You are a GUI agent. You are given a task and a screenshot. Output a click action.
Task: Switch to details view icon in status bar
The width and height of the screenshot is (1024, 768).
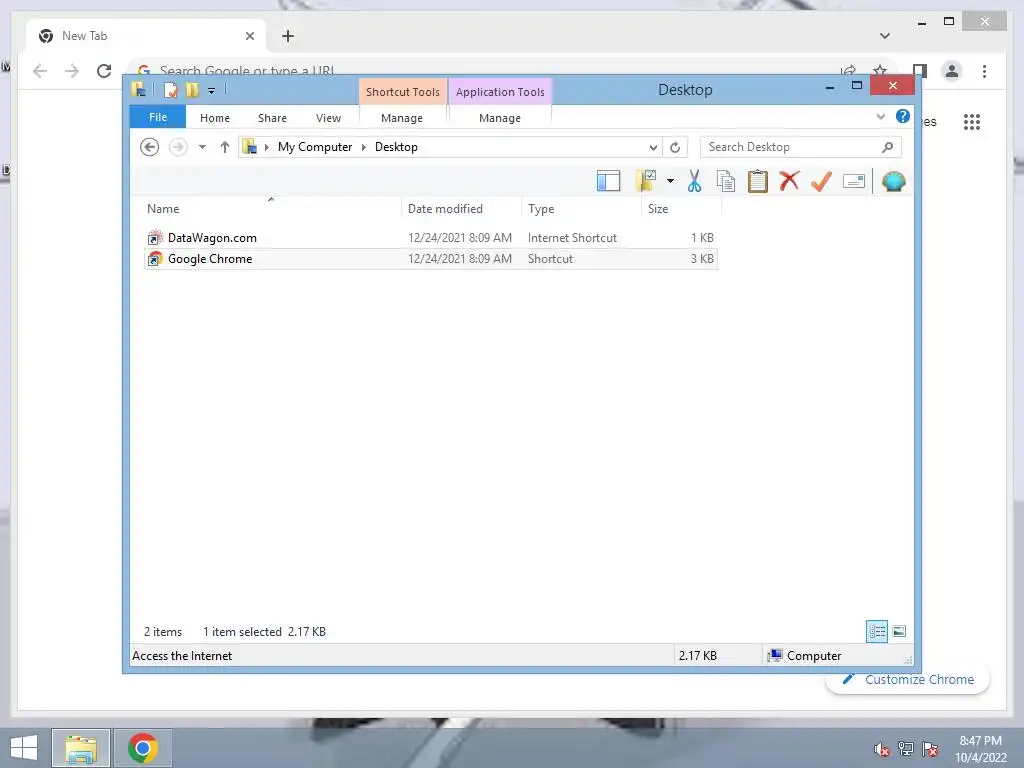click(x=876, y=631)
